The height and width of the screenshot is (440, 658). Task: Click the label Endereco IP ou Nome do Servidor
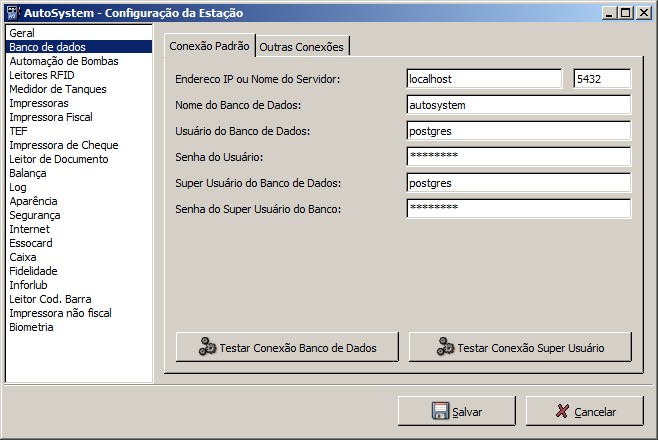click(x=258, y=79)
